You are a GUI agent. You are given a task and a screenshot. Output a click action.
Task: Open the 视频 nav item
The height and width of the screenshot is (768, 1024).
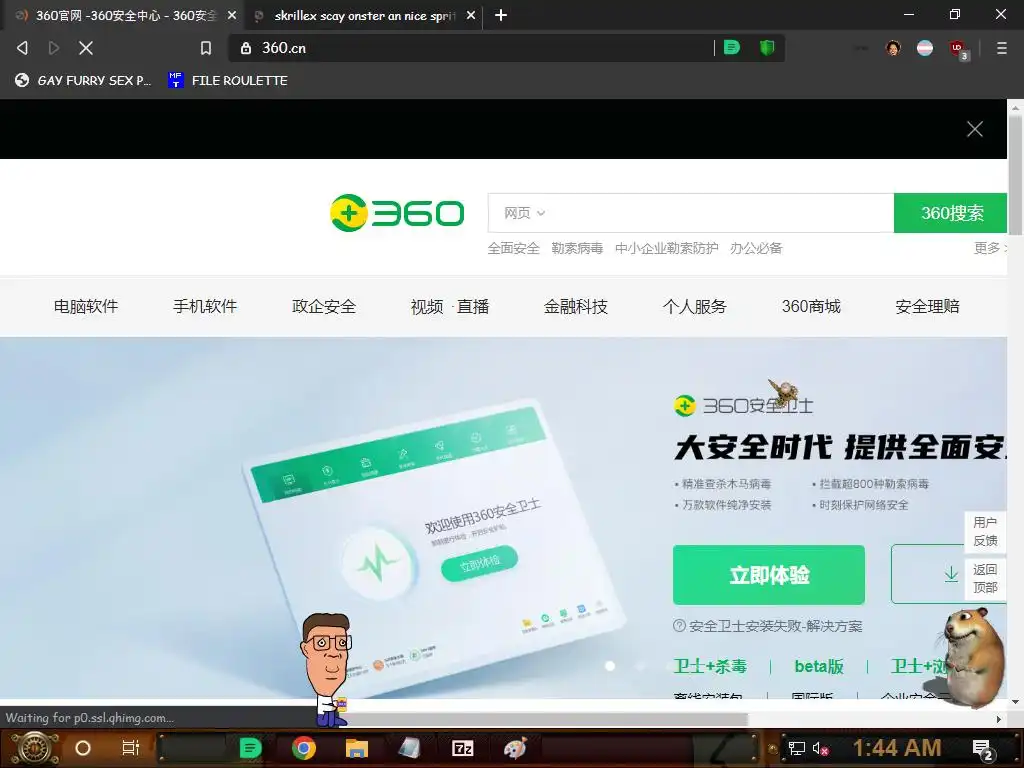click(x=427, y=306)
